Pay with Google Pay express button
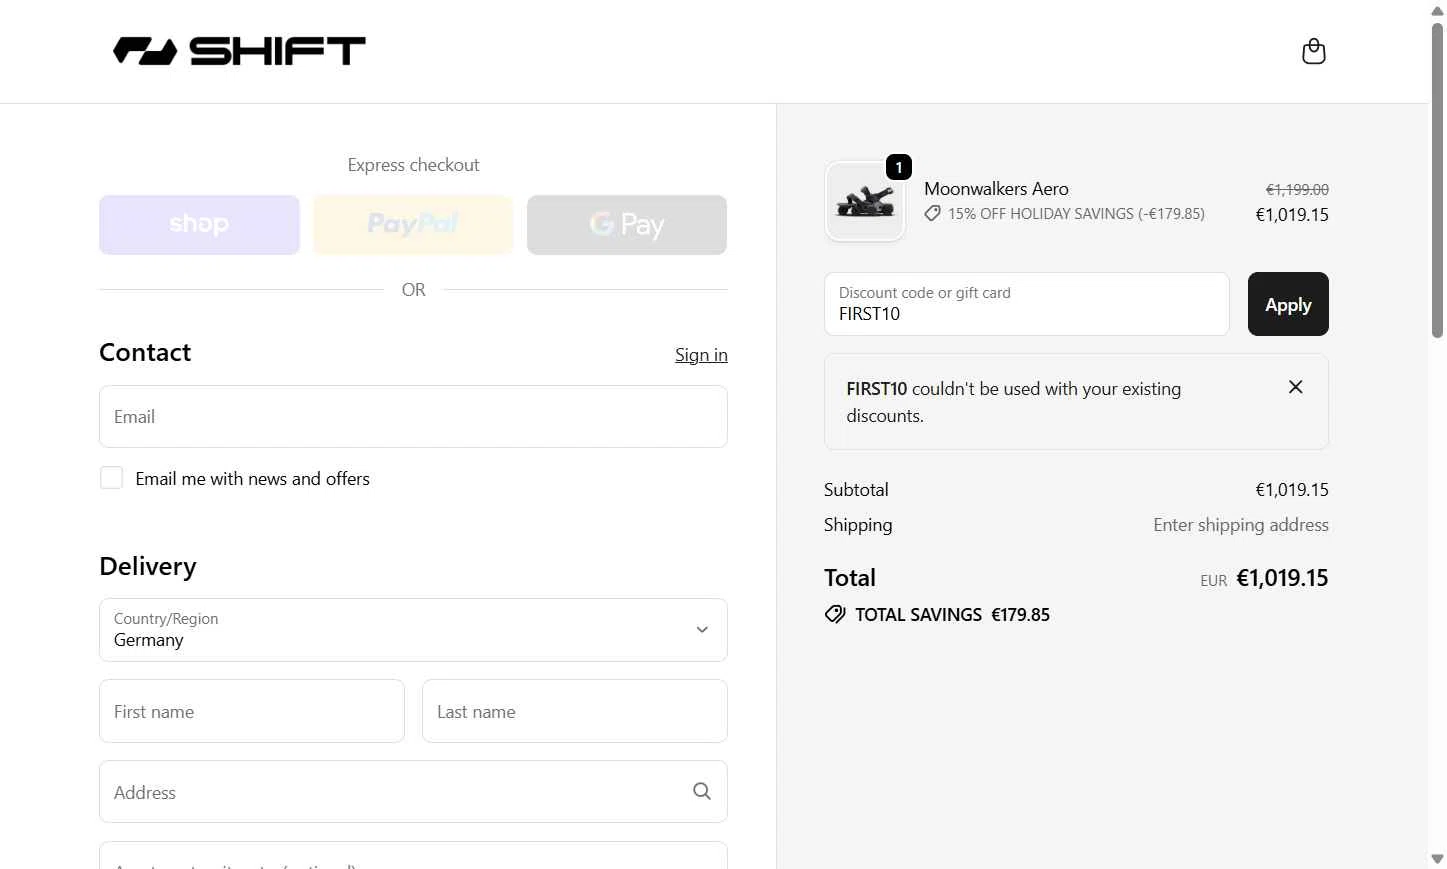The height and width of the screenshot is (869, 1447). pos(627,225)
